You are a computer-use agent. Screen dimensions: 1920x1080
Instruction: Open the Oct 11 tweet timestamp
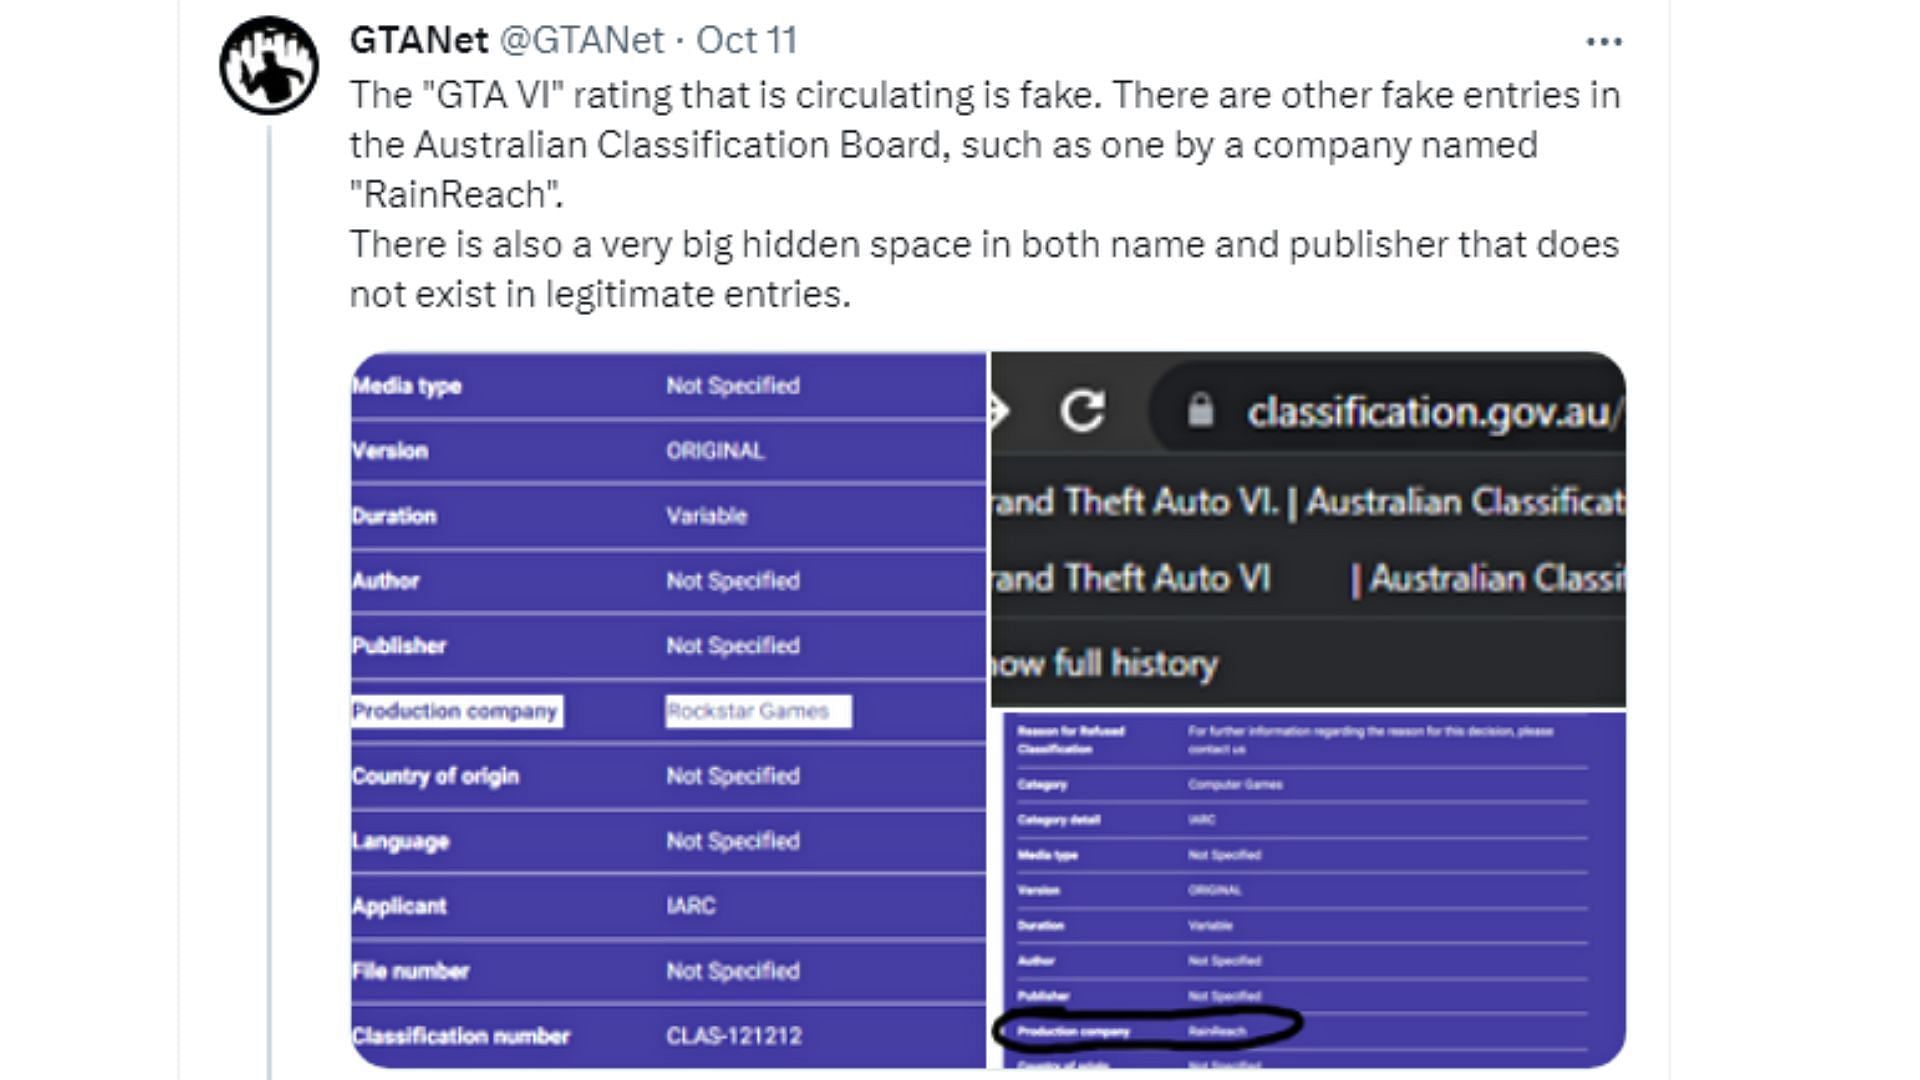(x=746, y=40)
